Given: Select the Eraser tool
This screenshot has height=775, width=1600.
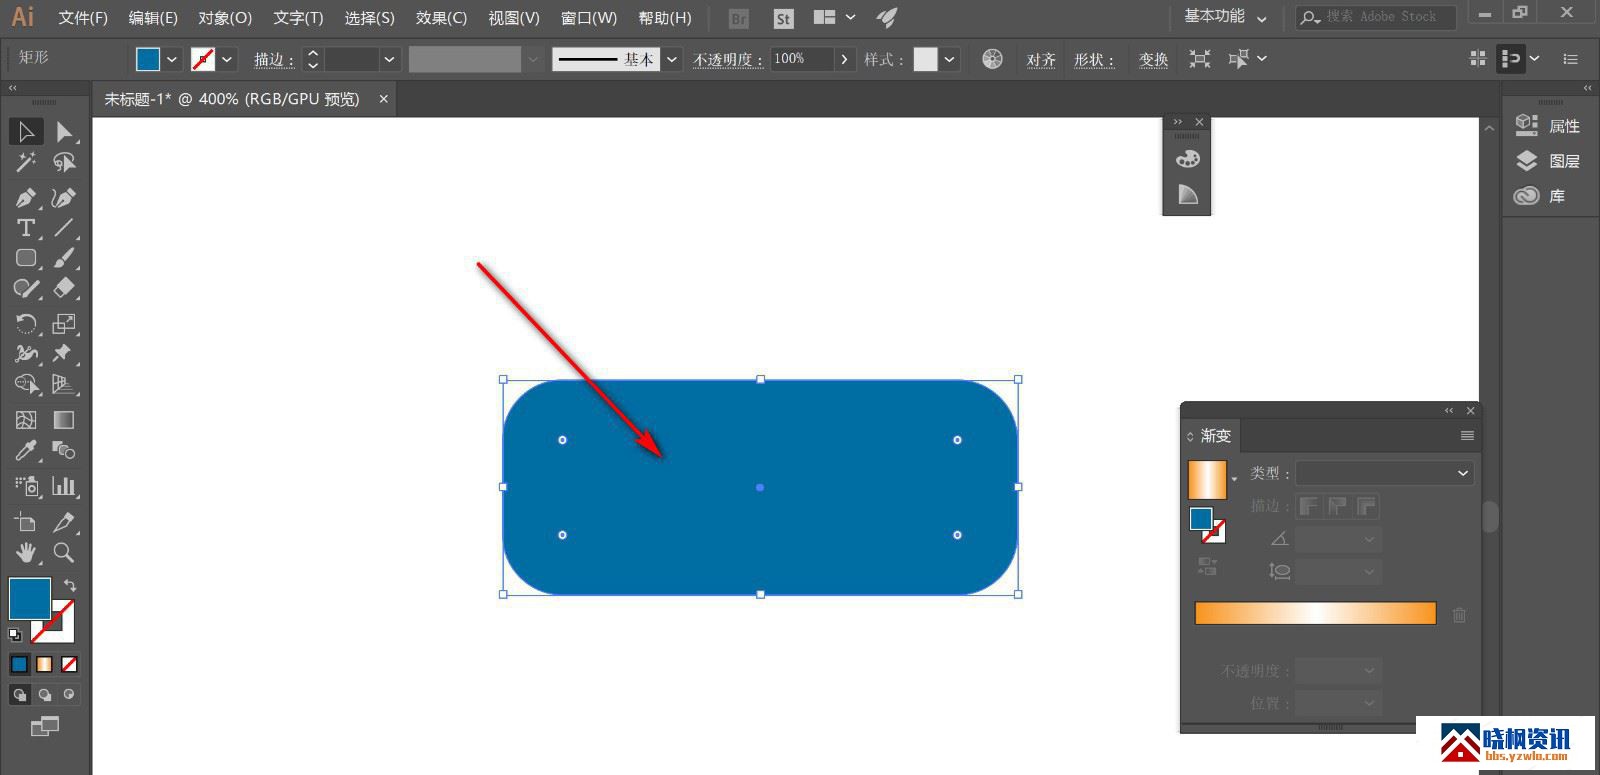Looking at the screenshot, I should [64, 289].
